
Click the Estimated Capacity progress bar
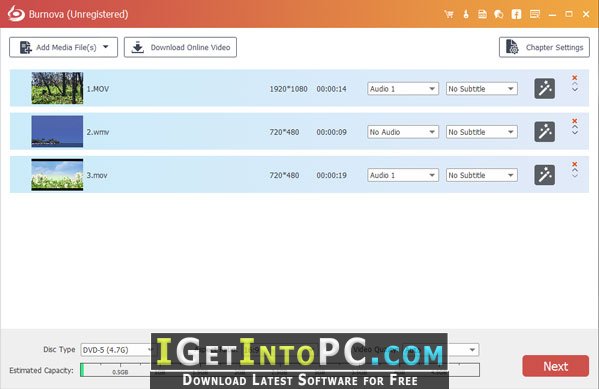(280, 370)
